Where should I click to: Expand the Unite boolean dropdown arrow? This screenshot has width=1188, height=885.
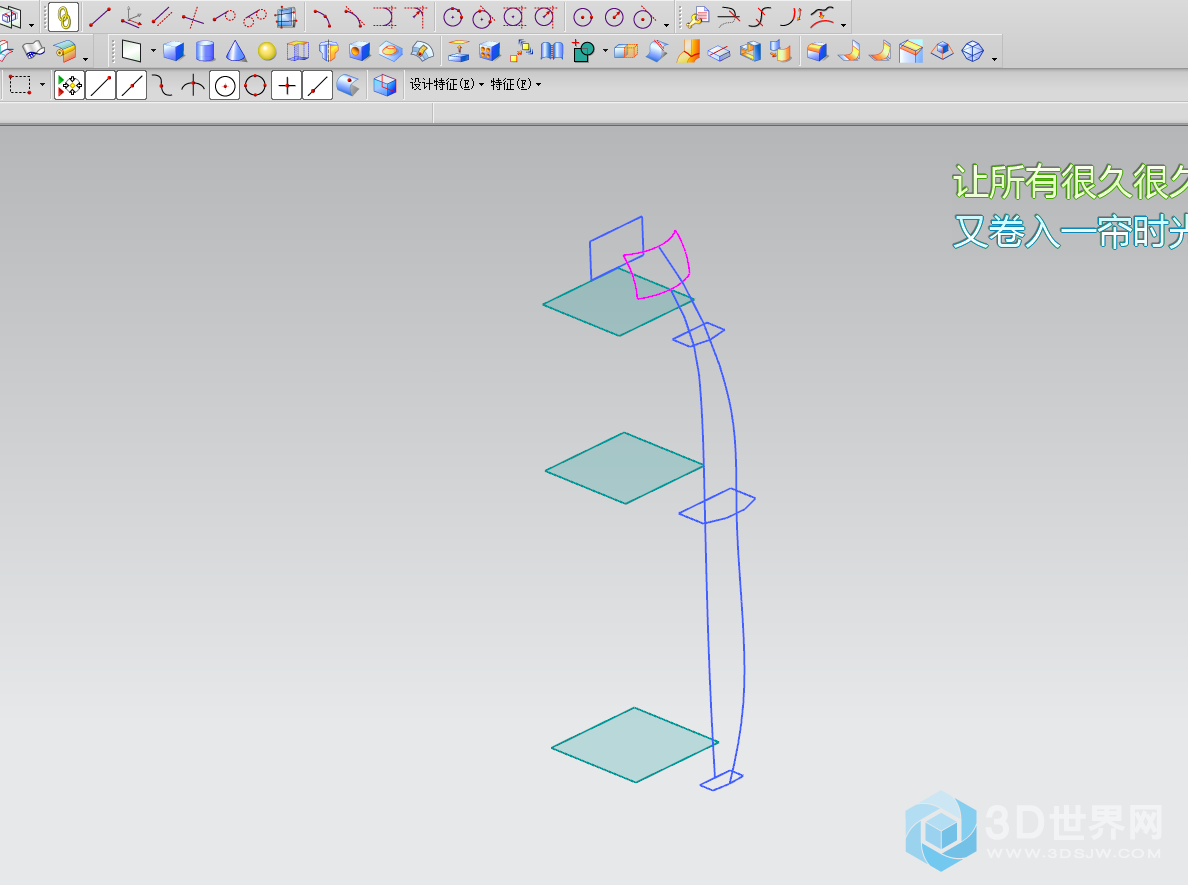click(605, 51)
